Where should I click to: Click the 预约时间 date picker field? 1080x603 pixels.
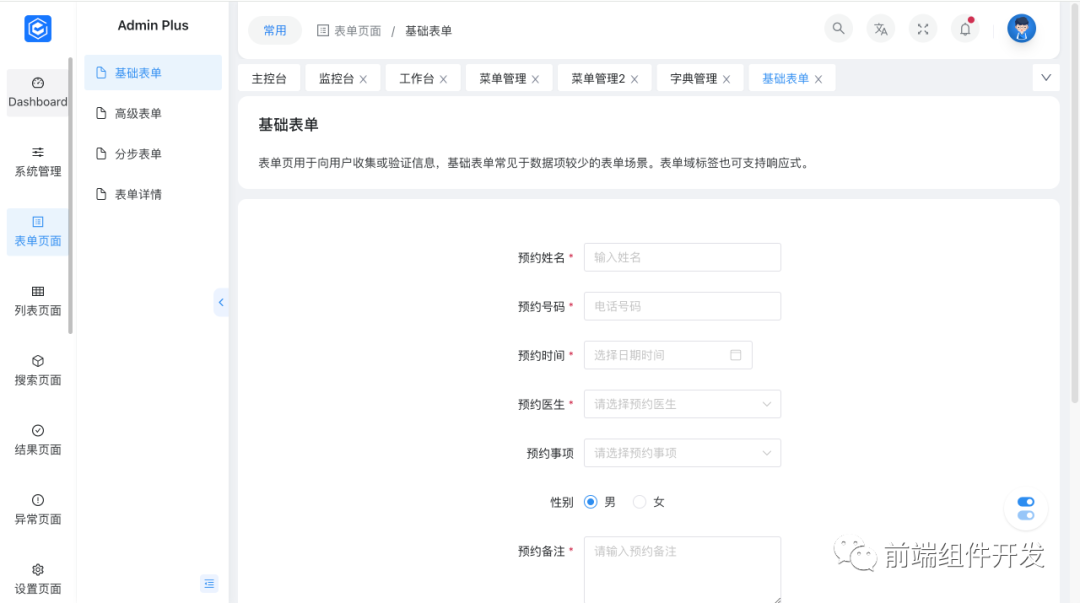pos(660,355)
